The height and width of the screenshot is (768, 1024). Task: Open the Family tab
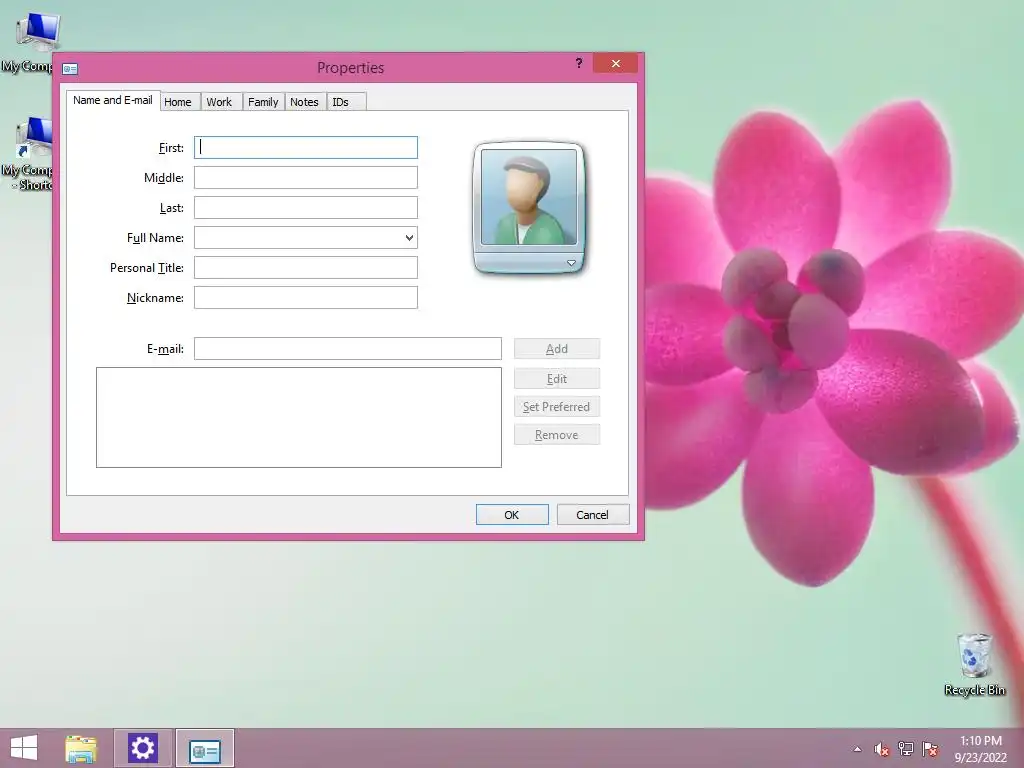click(263, 102)
